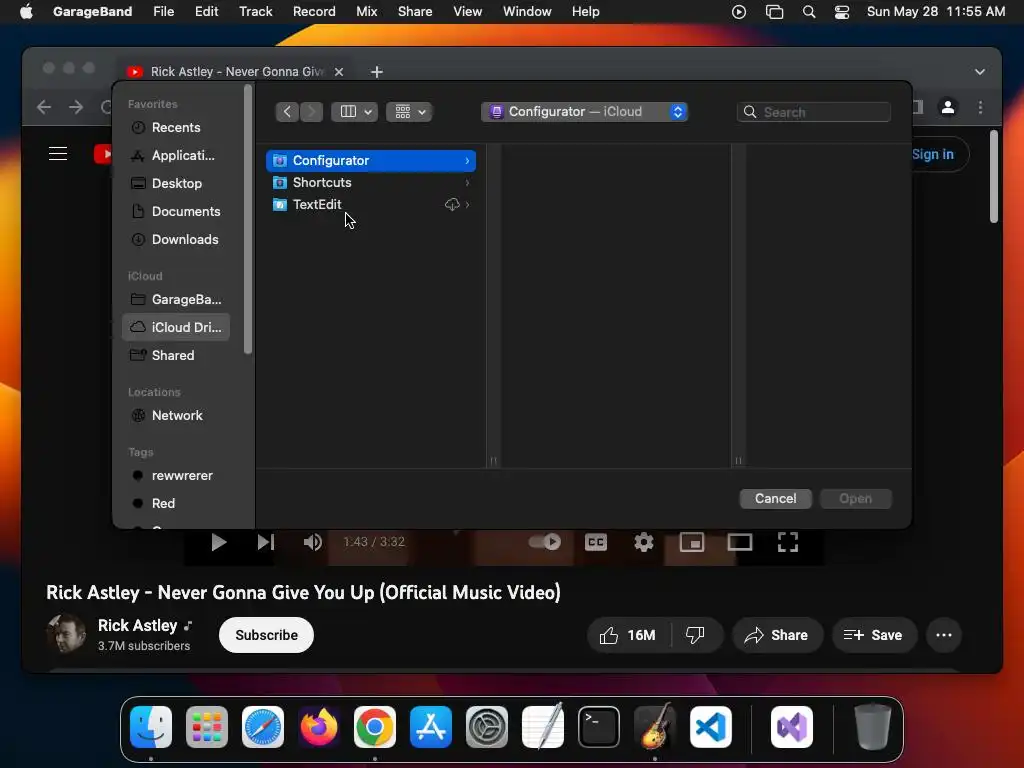Click the Search field in the dialog
Viewport: 1024px width, 768px height.
pyautogui.click(x=814, y=112)
